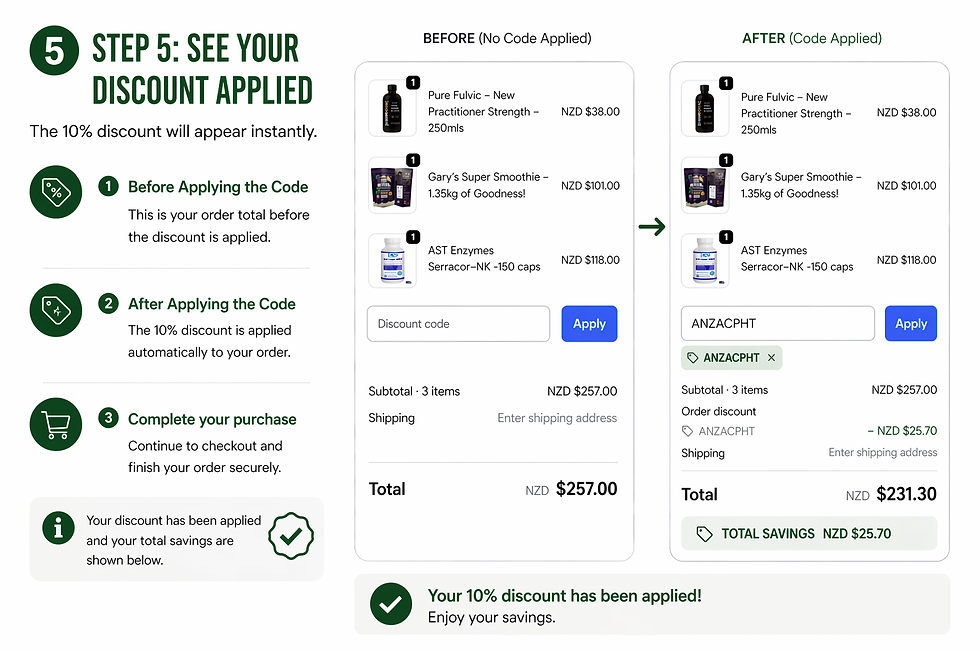Click the green scalloped checkmark badge
980x653 pixels.
tap(291, 537)
